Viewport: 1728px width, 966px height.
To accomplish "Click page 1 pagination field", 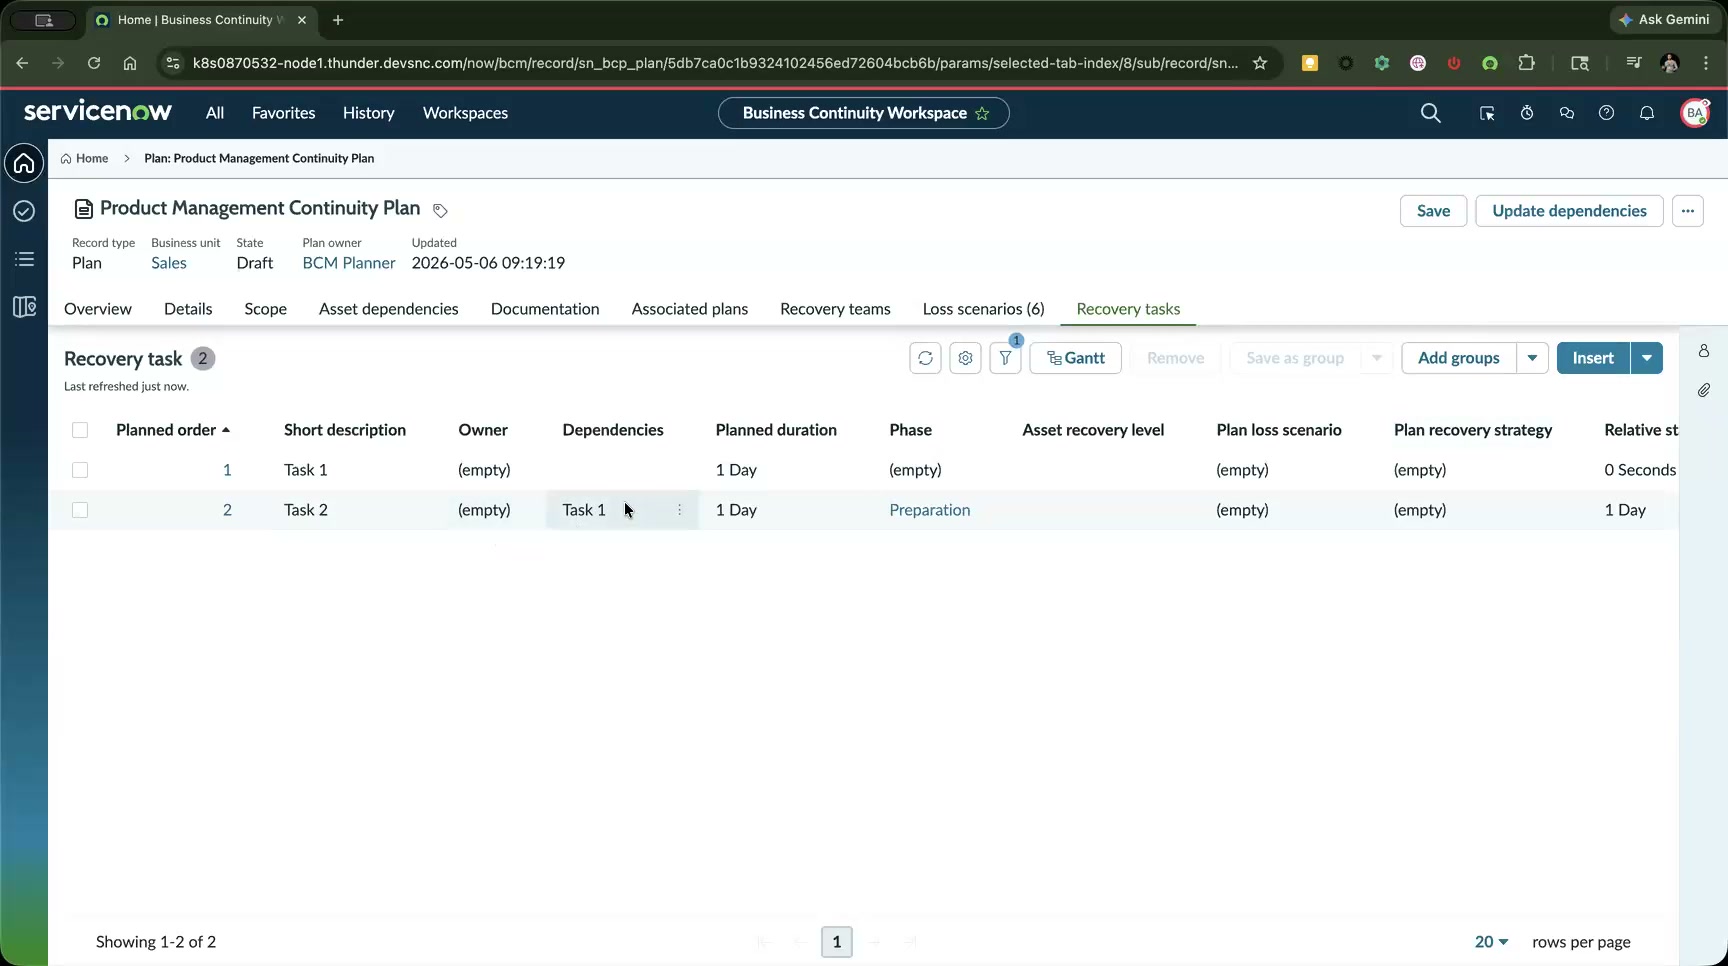I will 837,942.
